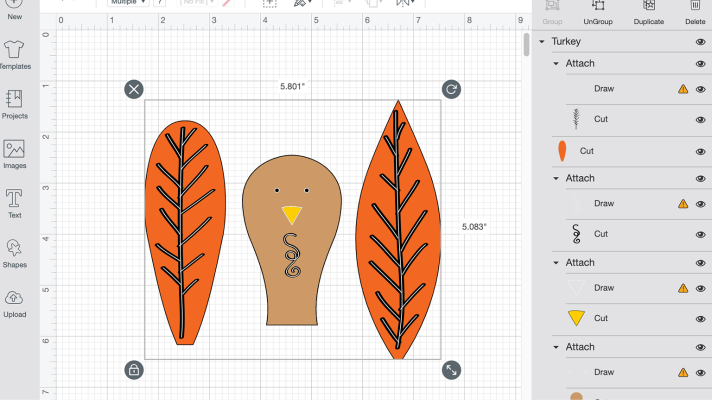Click the rotate handle on selection box
Viewport: 712px width, 400px height.
pyautogui.click(x=451, y=89)
